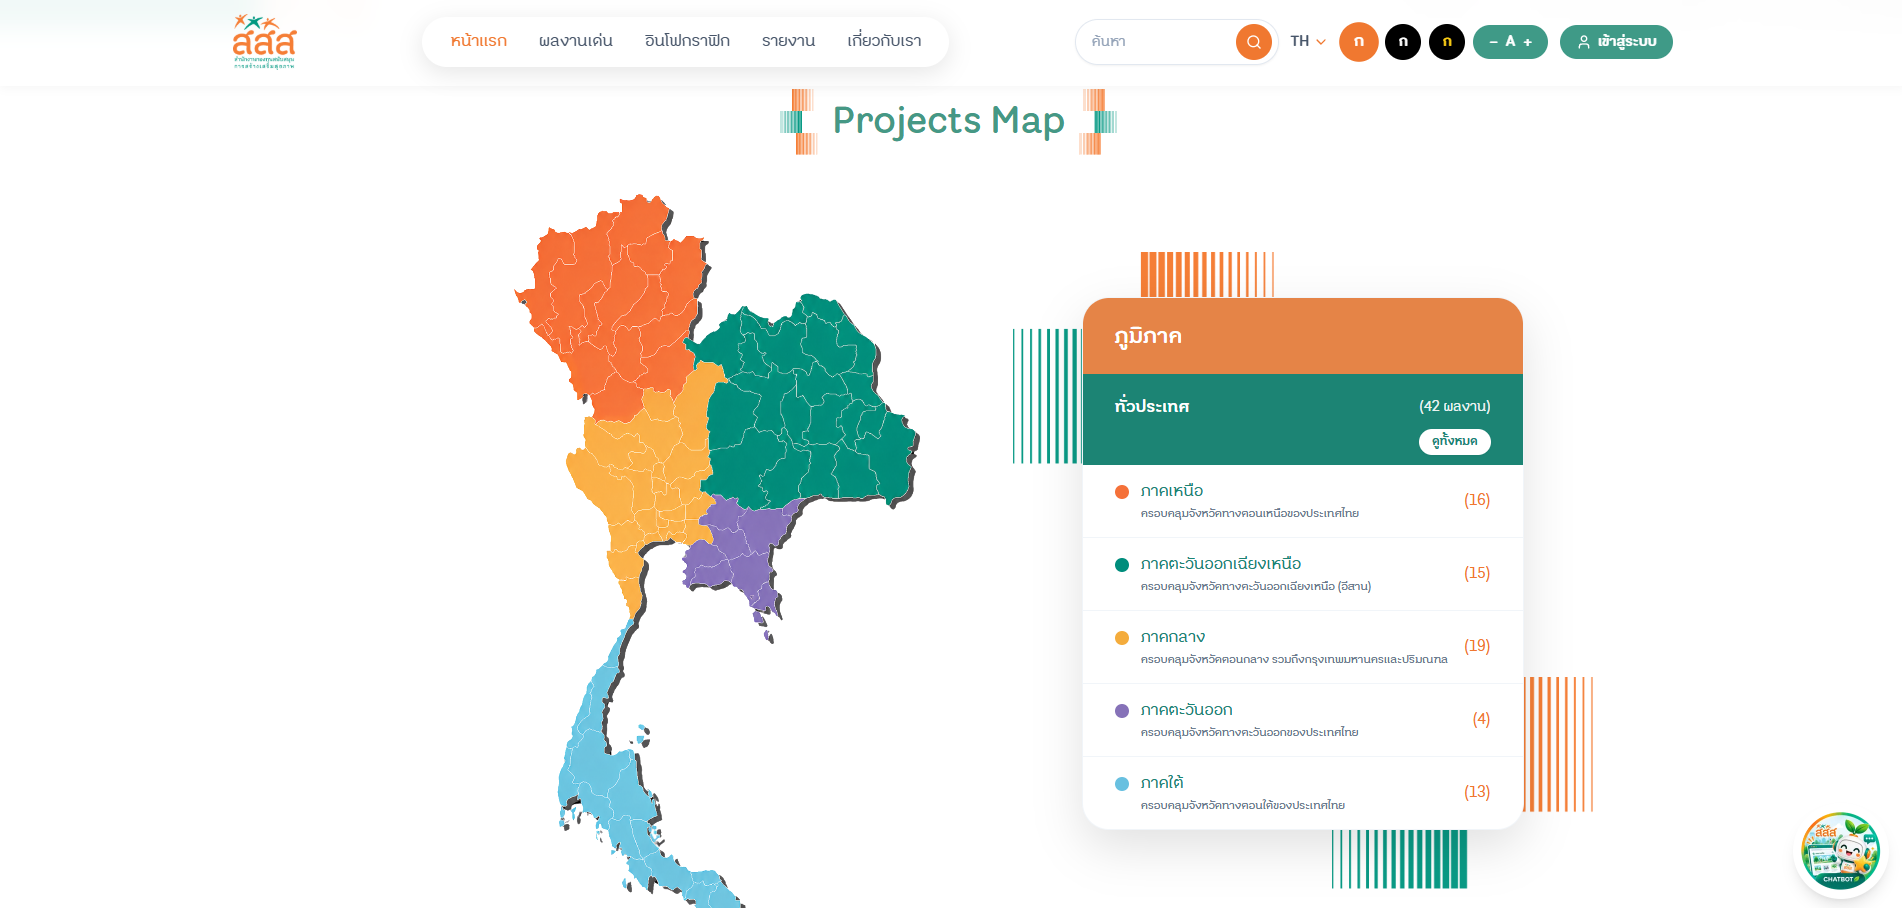Viewport: 1902px width, 908px height.
Task: Click the (19) count in ภาคกลาง row
Action: 1477,646
